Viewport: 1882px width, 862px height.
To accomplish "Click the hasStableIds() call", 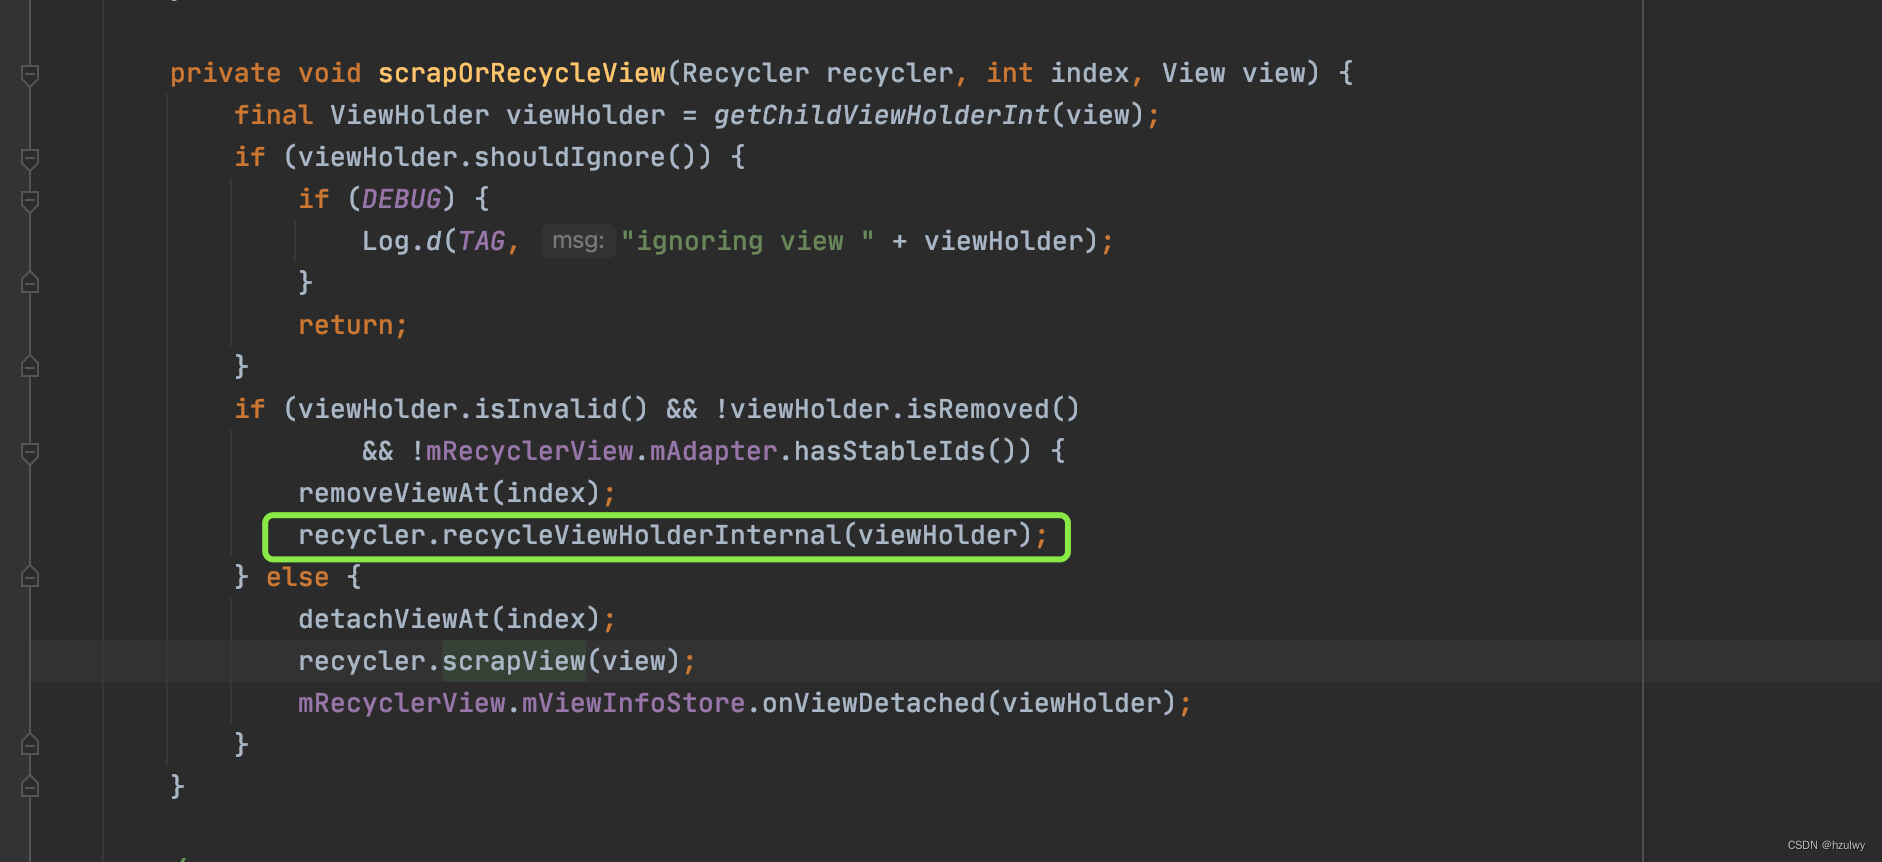I will [905, 451].
